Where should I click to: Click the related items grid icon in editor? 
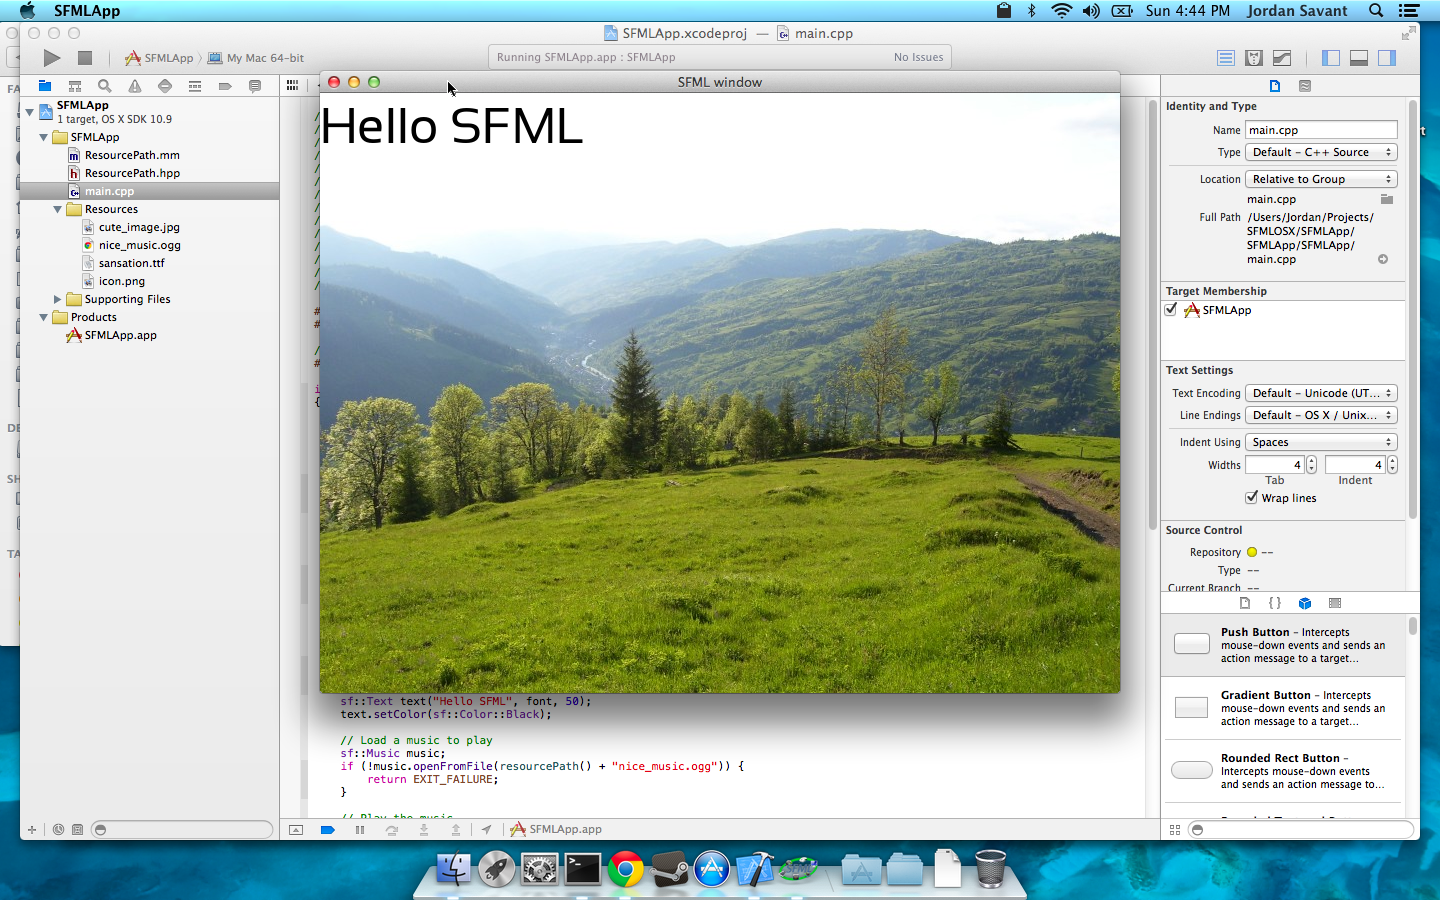point(292,86)
